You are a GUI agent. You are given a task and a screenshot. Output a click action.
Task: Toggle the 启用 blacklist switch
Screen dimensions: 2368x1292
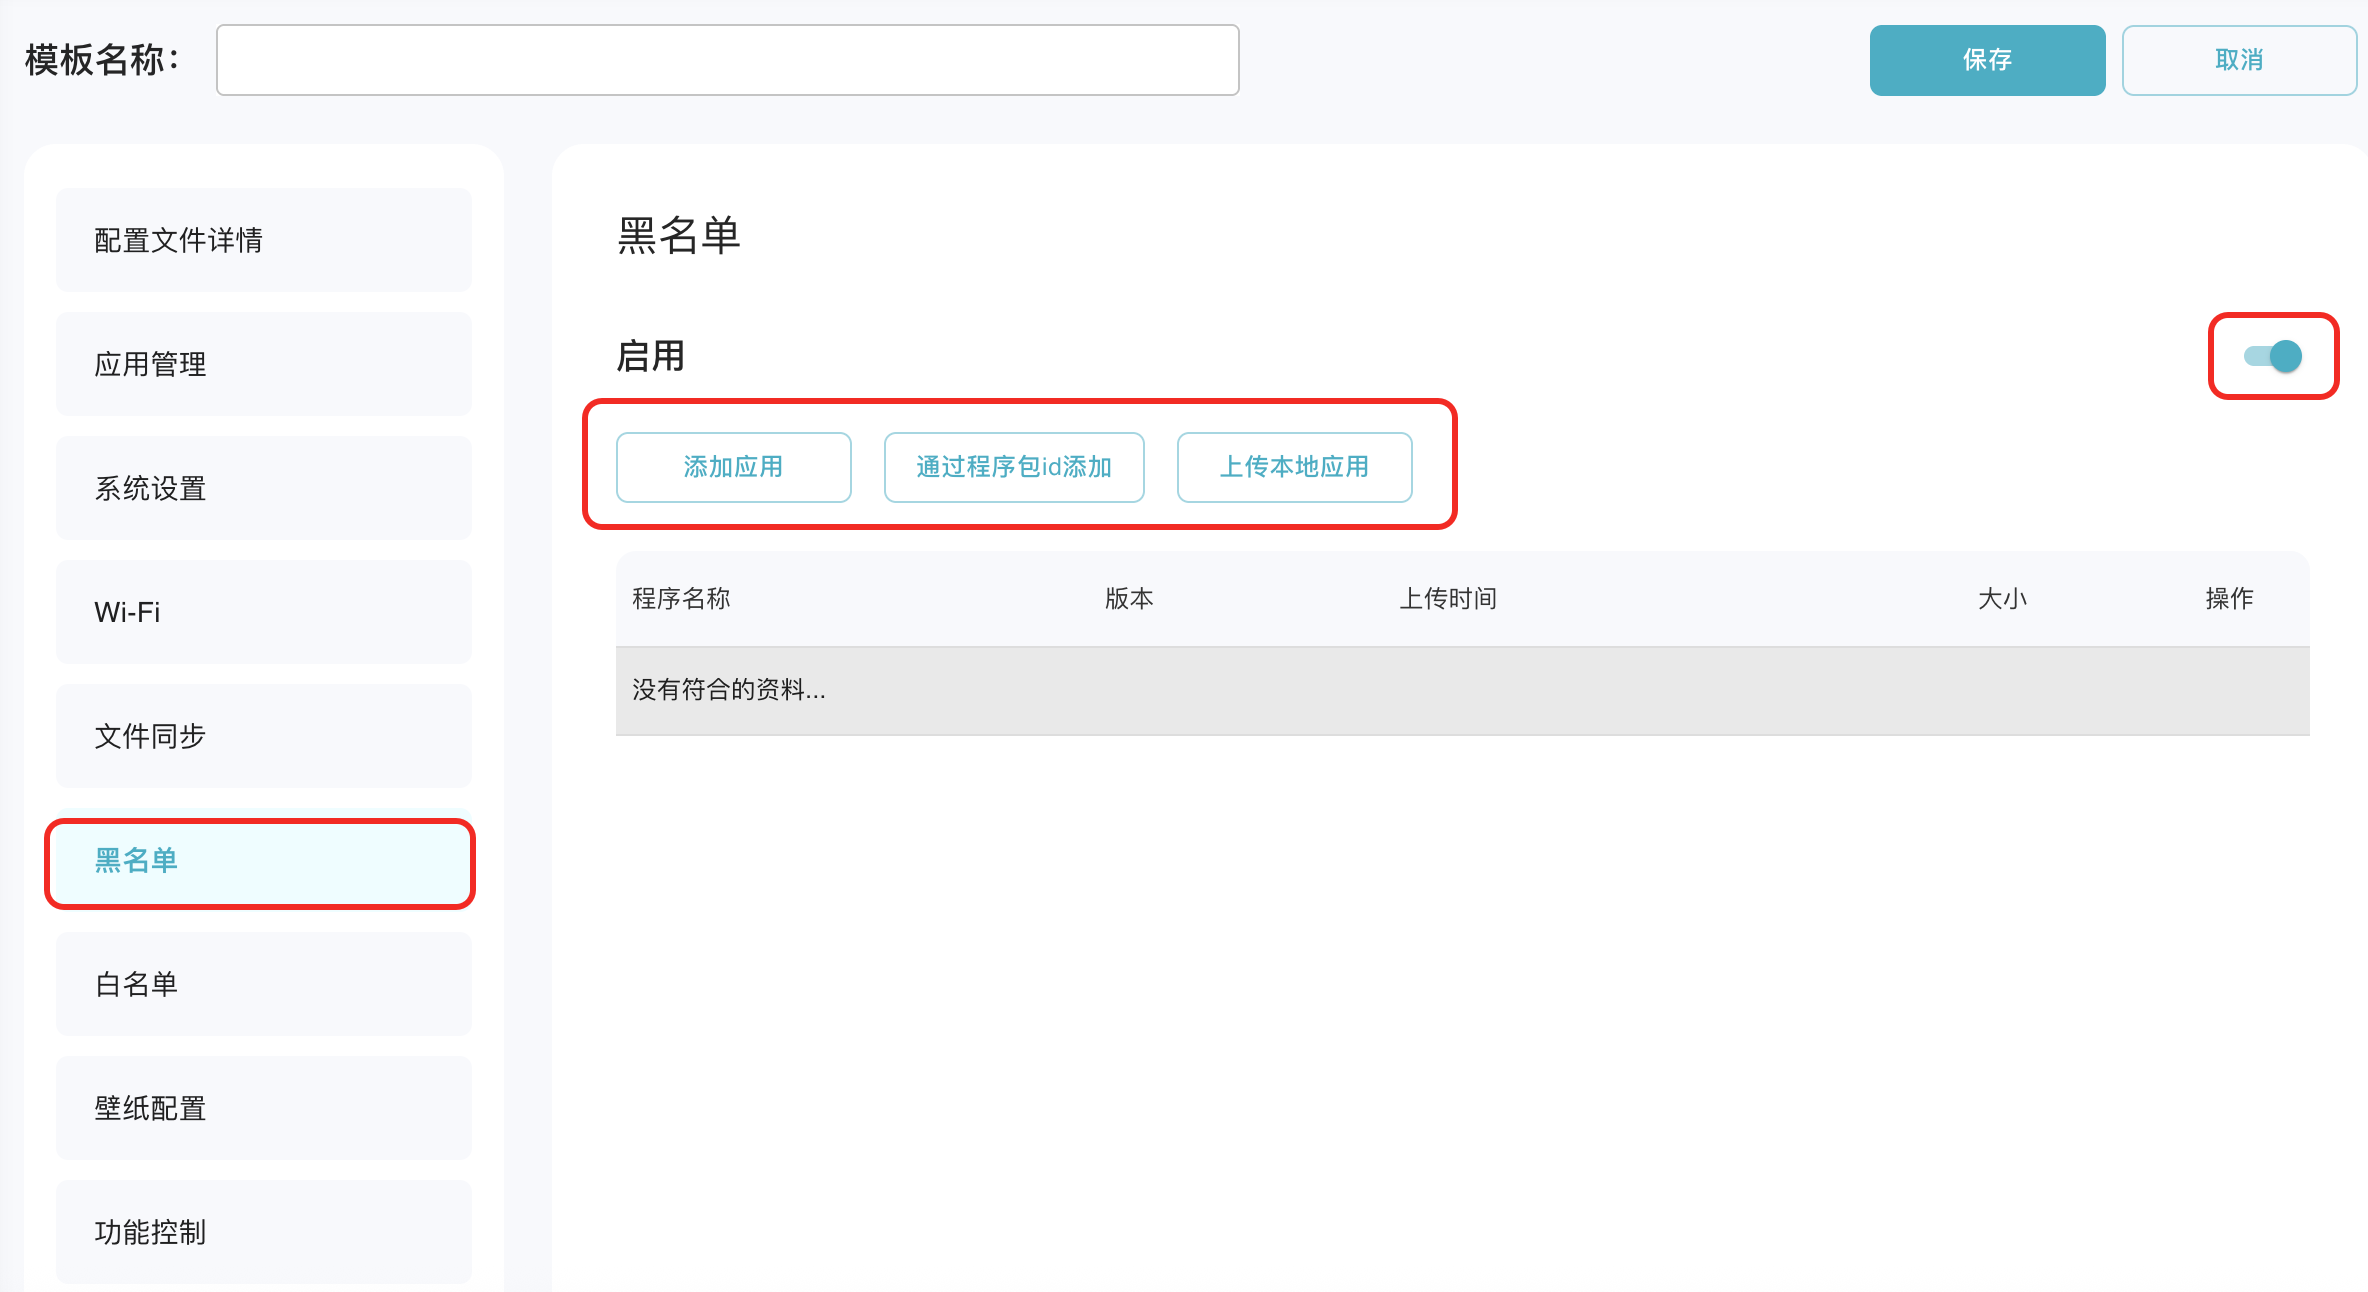click(2273, 356)
